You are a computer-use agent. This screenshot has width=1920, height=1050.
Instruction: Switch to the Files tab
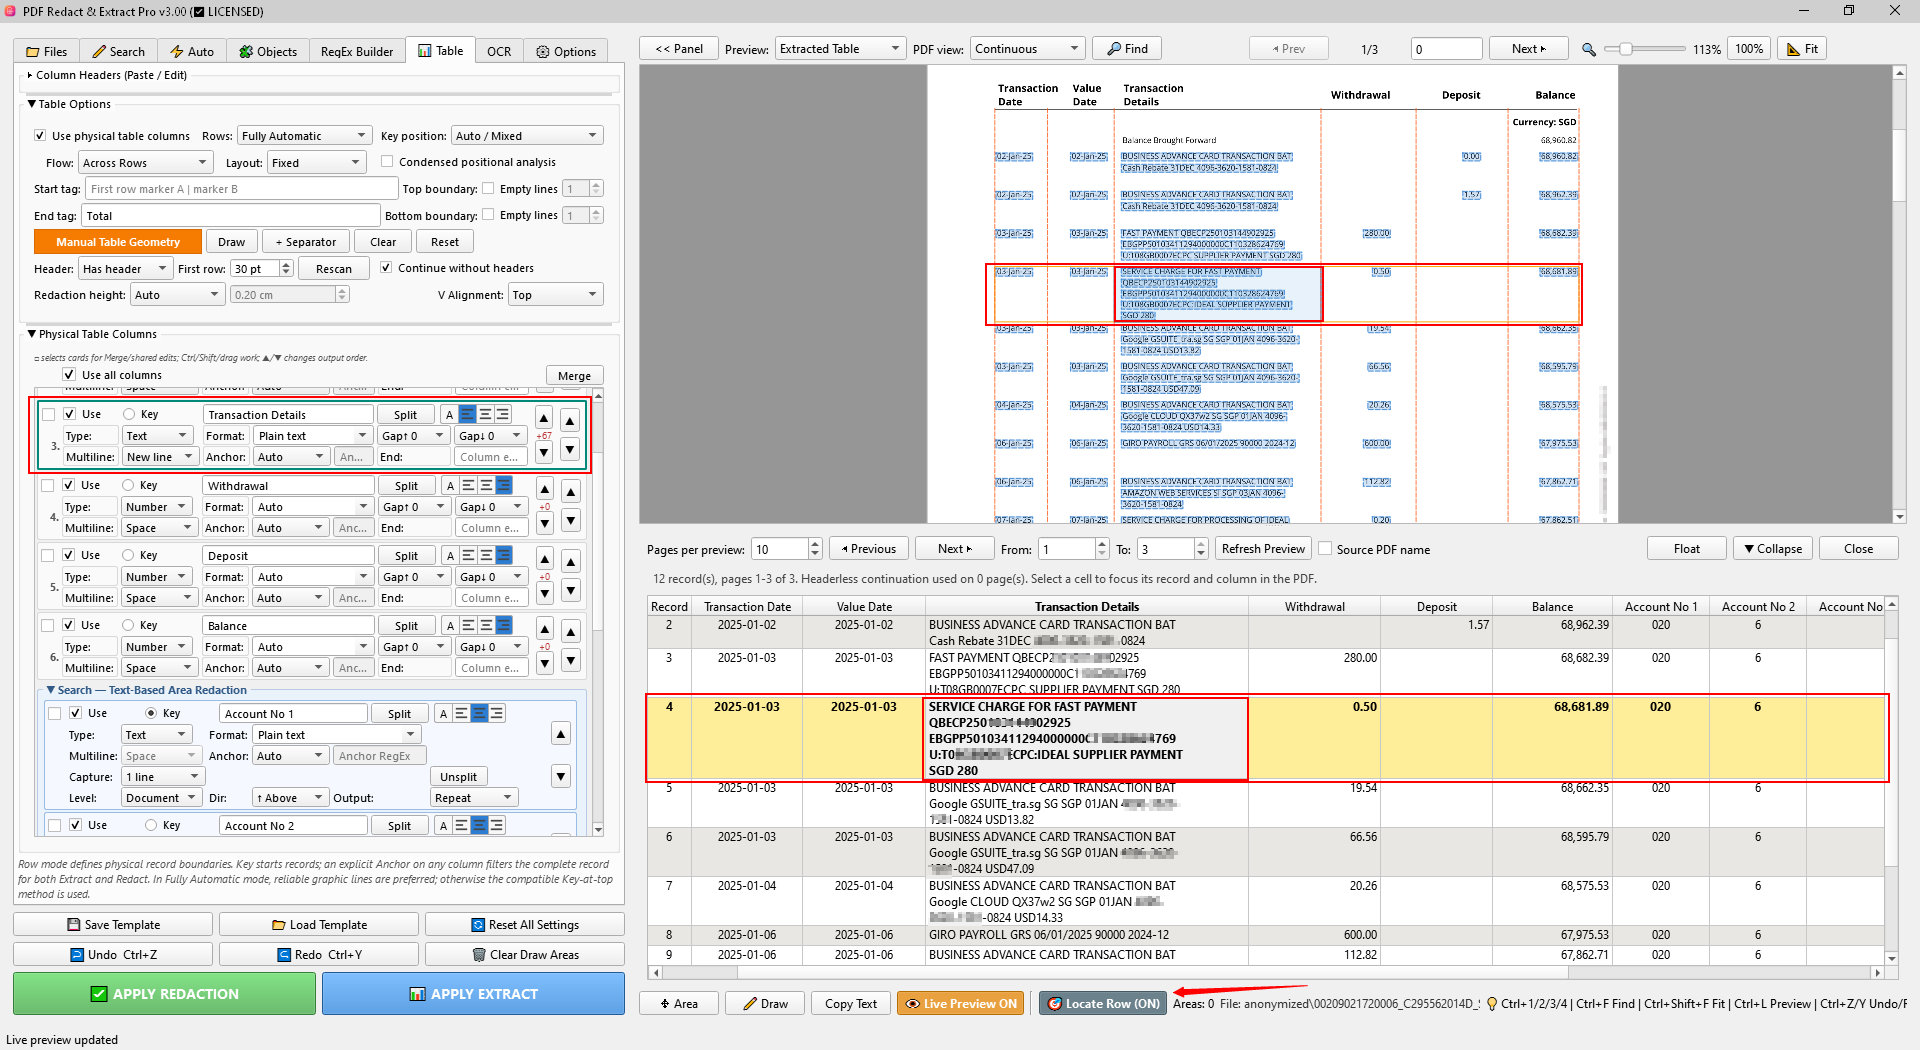click(x=47, y=52)
